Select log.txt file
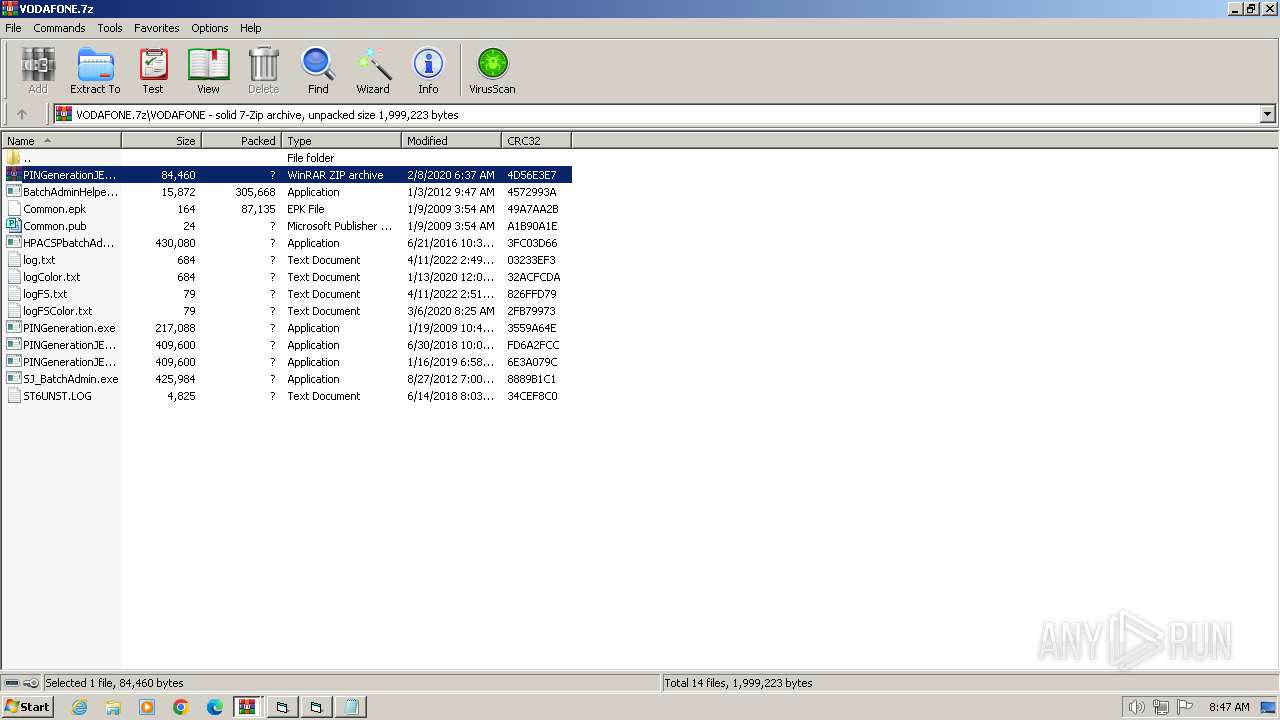 click(287, 260)
